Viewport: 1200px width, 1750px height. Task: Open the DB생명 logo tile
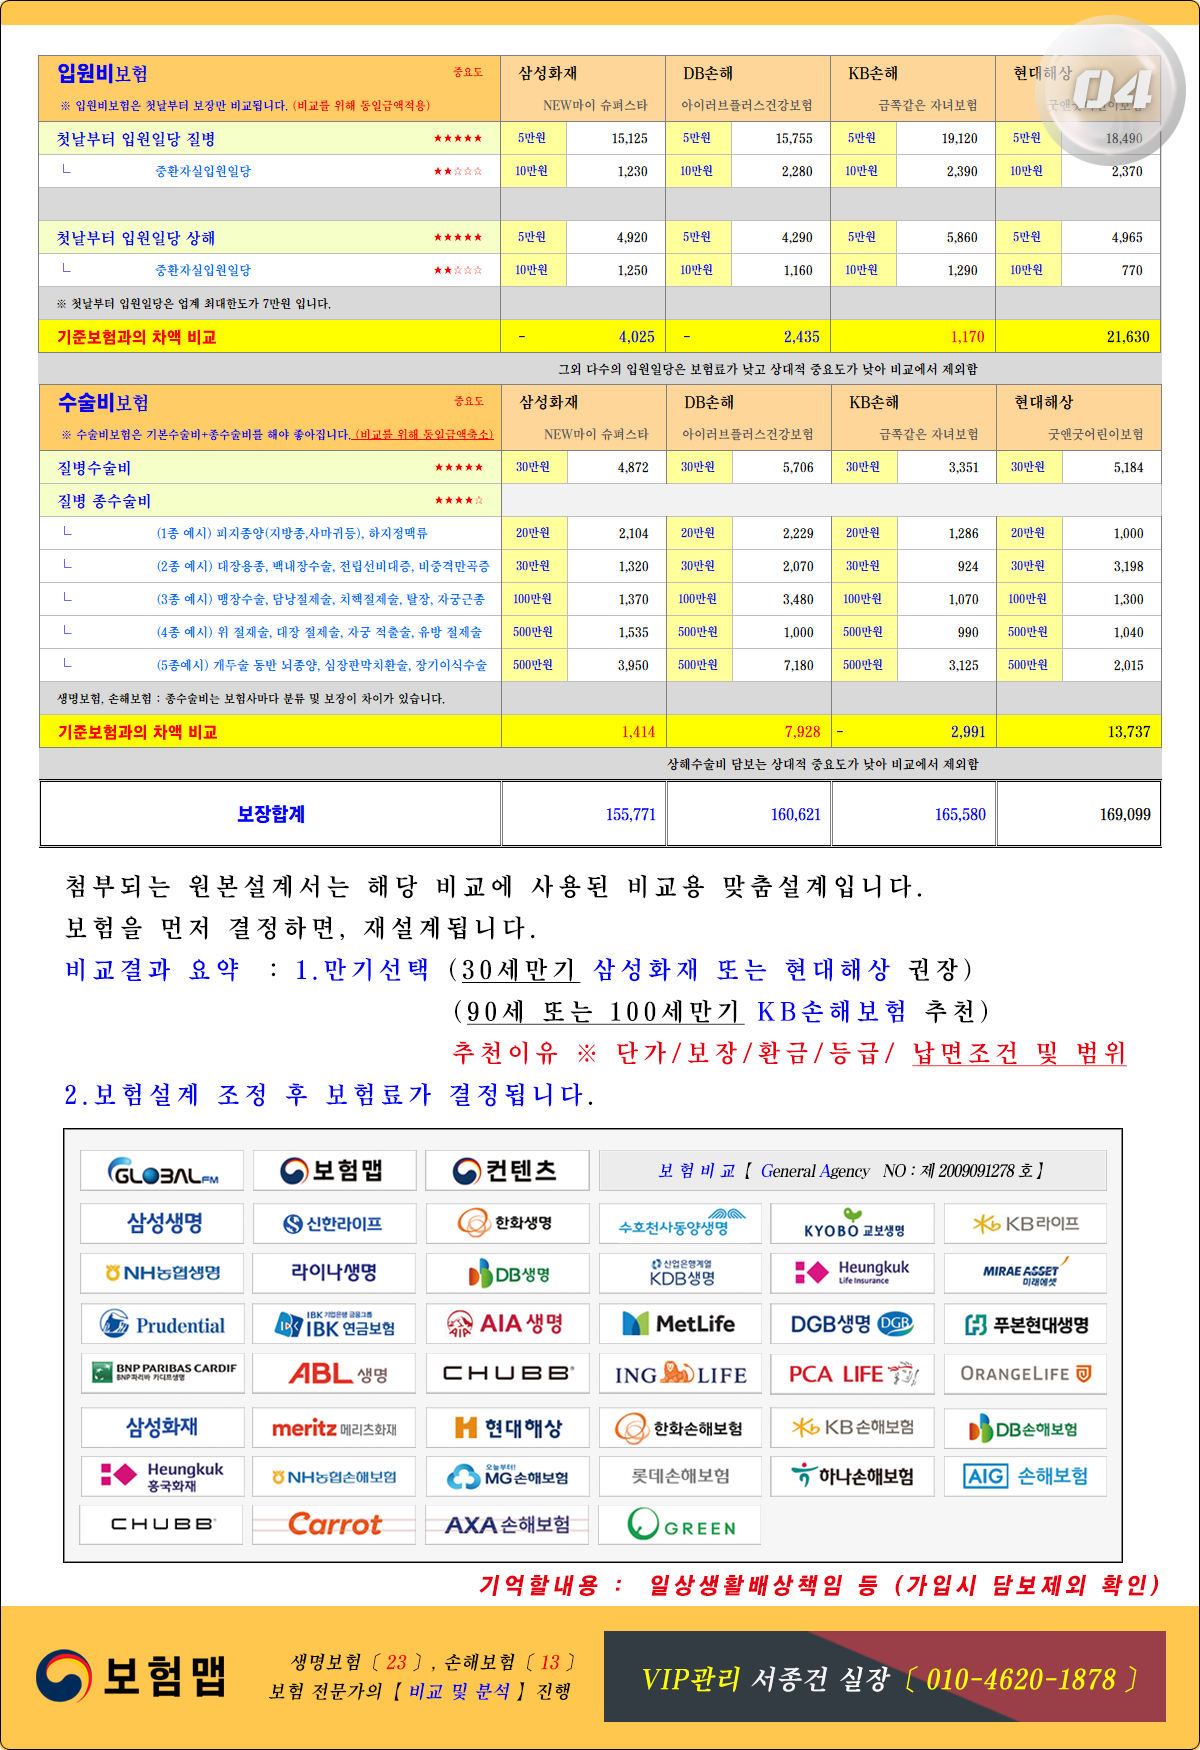(x=507, y=1273)
